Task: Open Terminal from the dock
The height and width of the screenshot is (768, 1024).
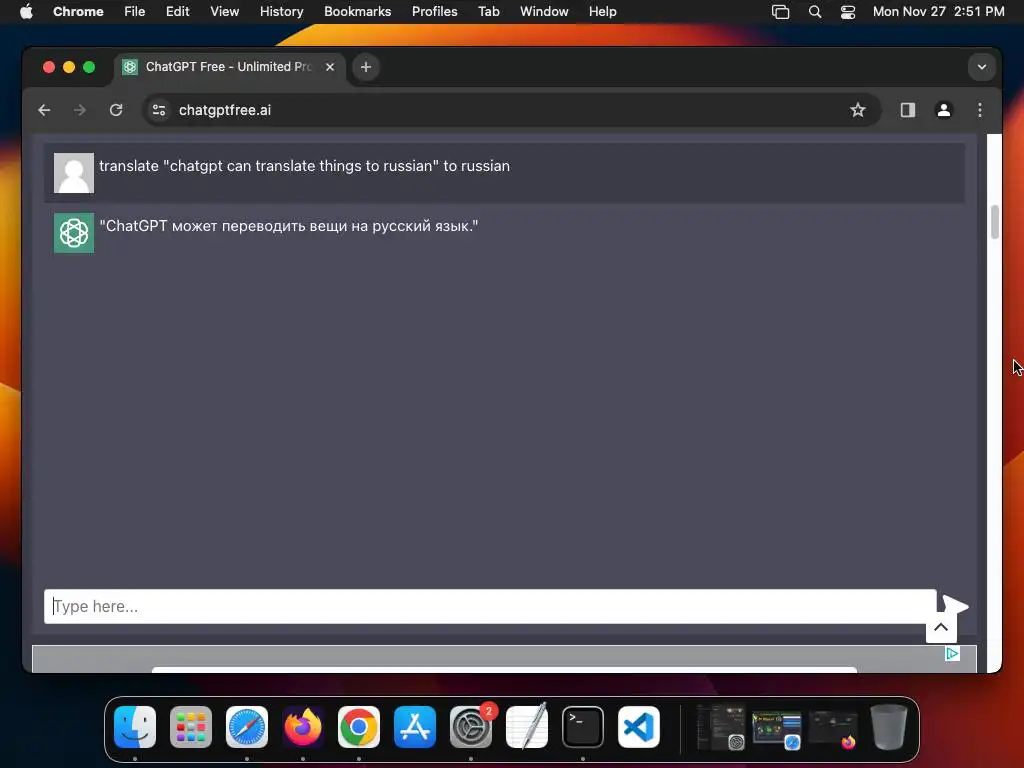Action: pyautogui.click(x=583, y=727)
